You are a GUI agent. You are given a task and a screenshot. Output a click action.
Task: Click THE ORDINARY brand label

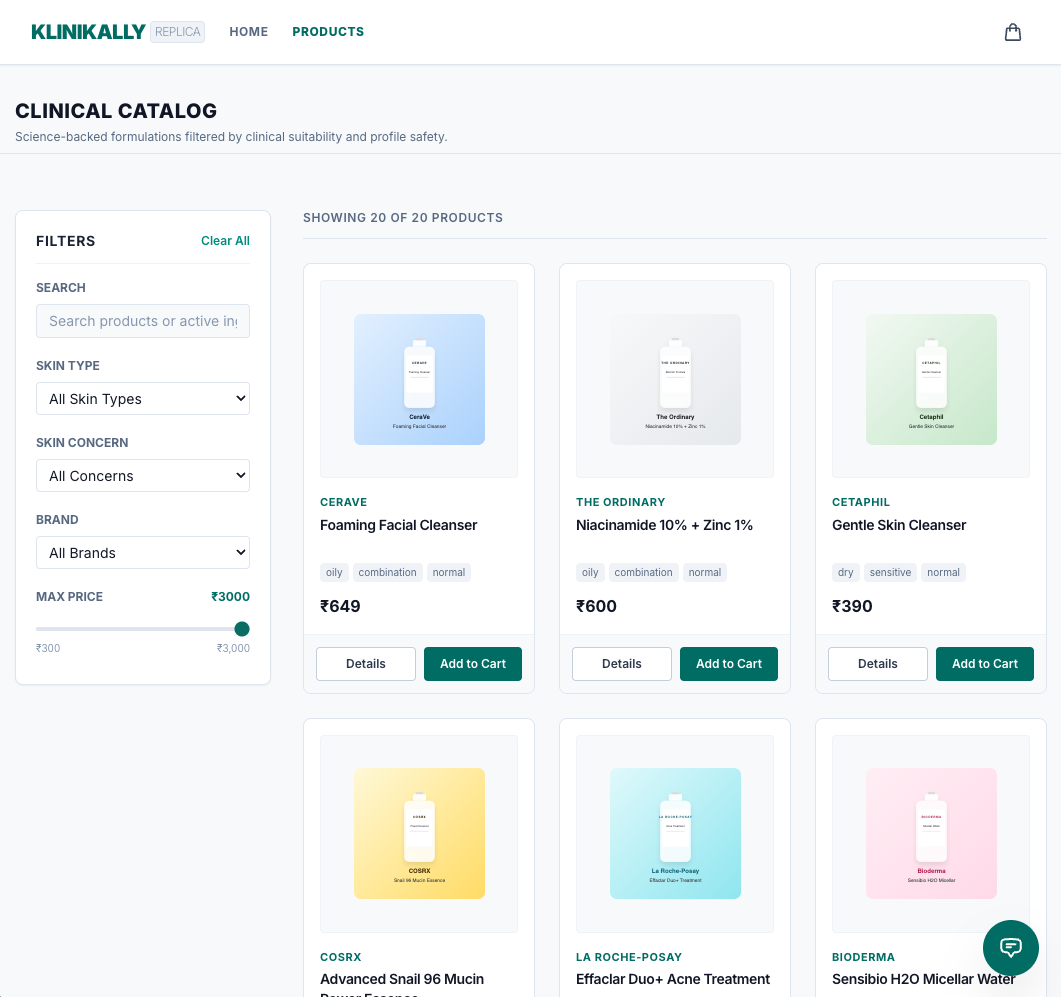coord(620,502)
